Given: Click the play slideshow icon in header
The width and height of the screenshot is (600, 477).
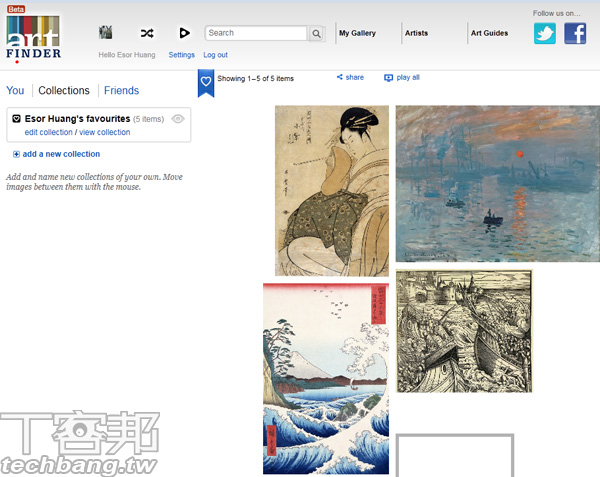Looking at the screenshot, I should point(184,33).
